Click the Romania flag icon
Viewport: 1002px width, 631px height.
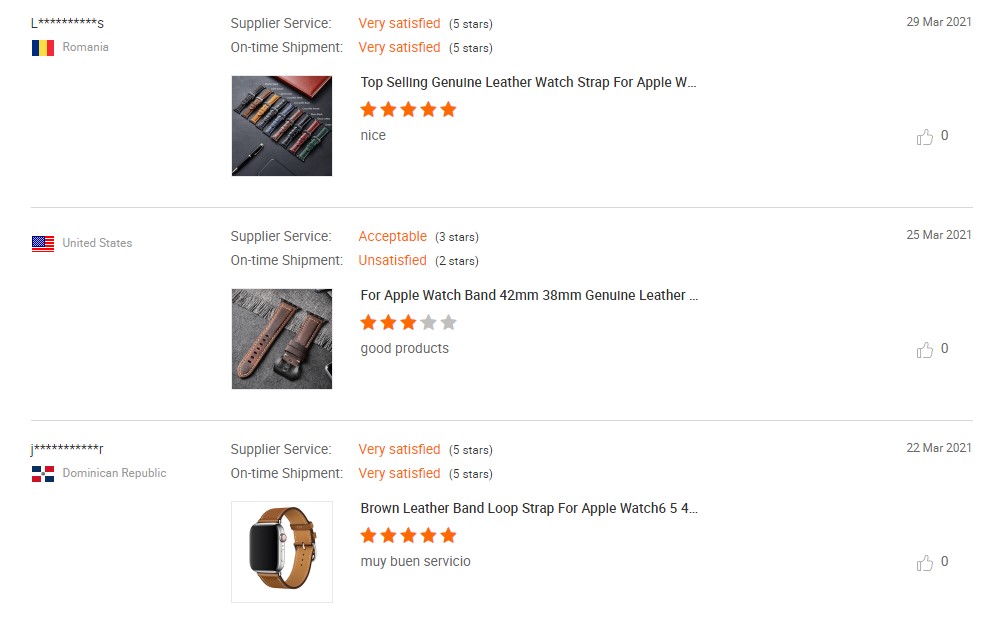click(43, 48)
